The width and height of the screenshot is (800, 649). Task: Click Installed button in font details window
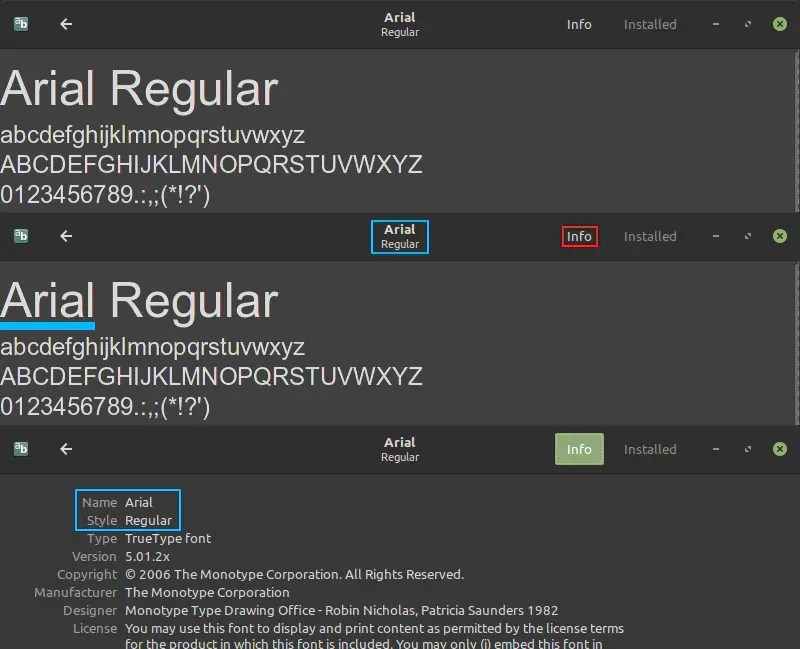coord(650,449)
